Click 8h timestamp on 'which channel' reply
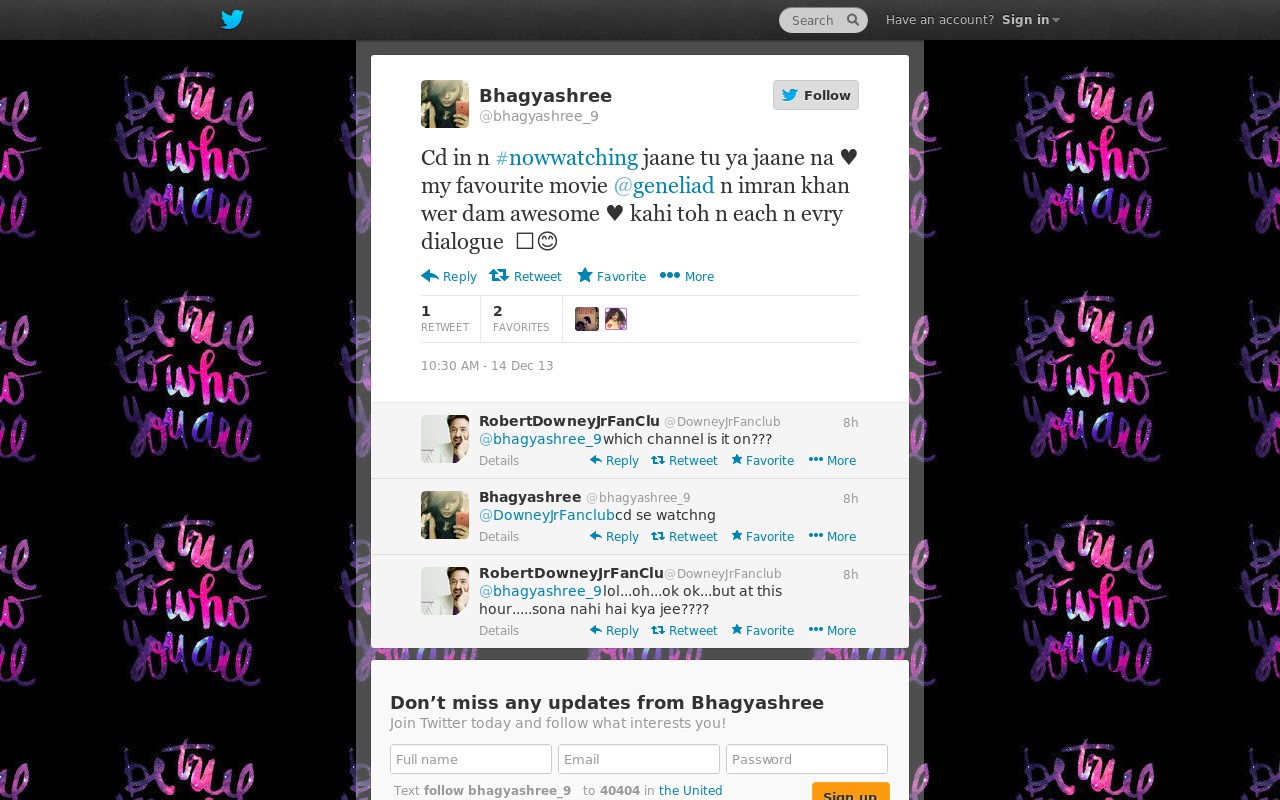This screenshot has height=800, width=1280. 850,423
